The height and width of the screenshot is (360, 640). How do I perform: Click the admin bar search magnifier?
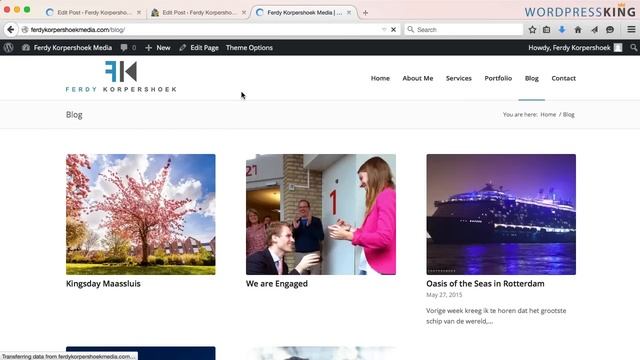[x=633, y=47]
